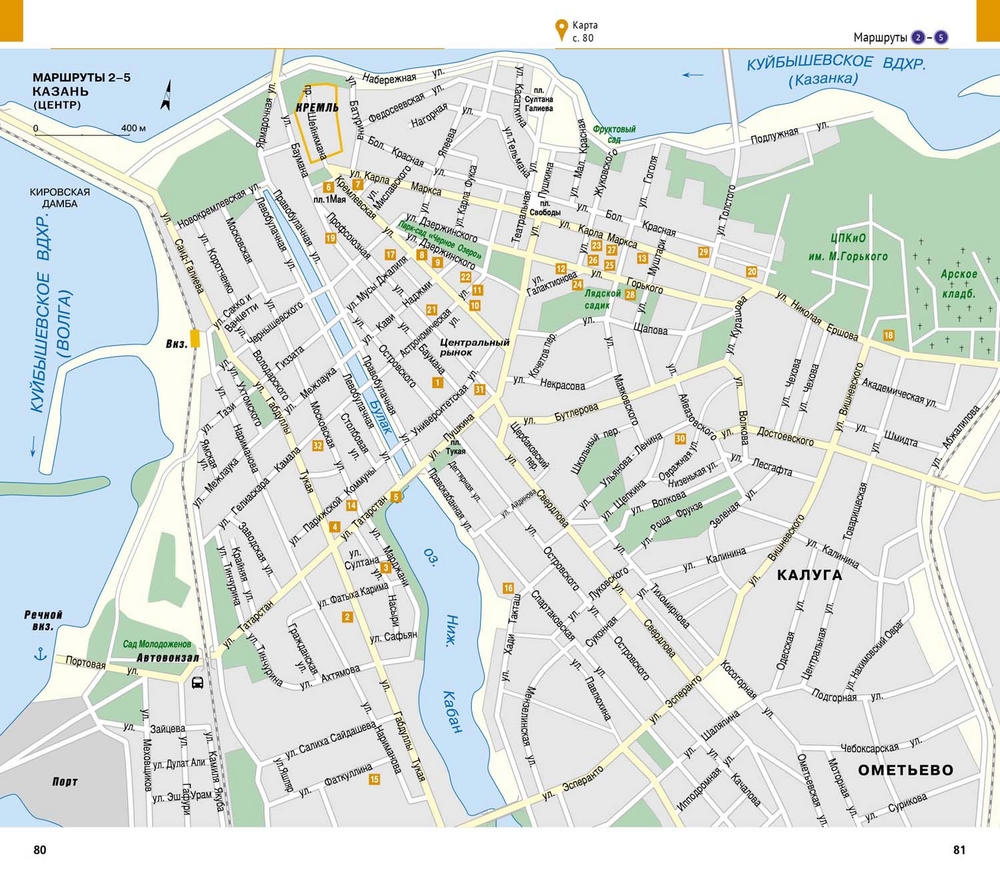Select the yellow railway station marker beside Вкз.

196,339
